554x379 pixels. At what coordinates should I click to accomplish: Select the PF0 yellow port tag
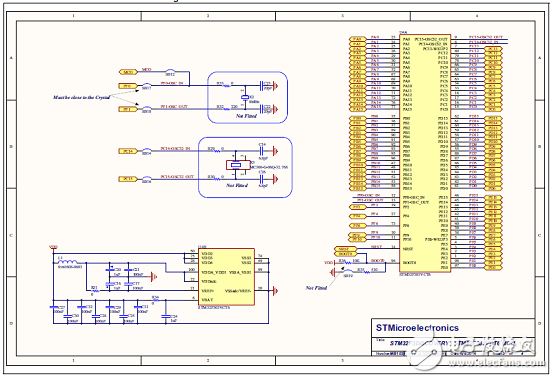tap(128, 86)
